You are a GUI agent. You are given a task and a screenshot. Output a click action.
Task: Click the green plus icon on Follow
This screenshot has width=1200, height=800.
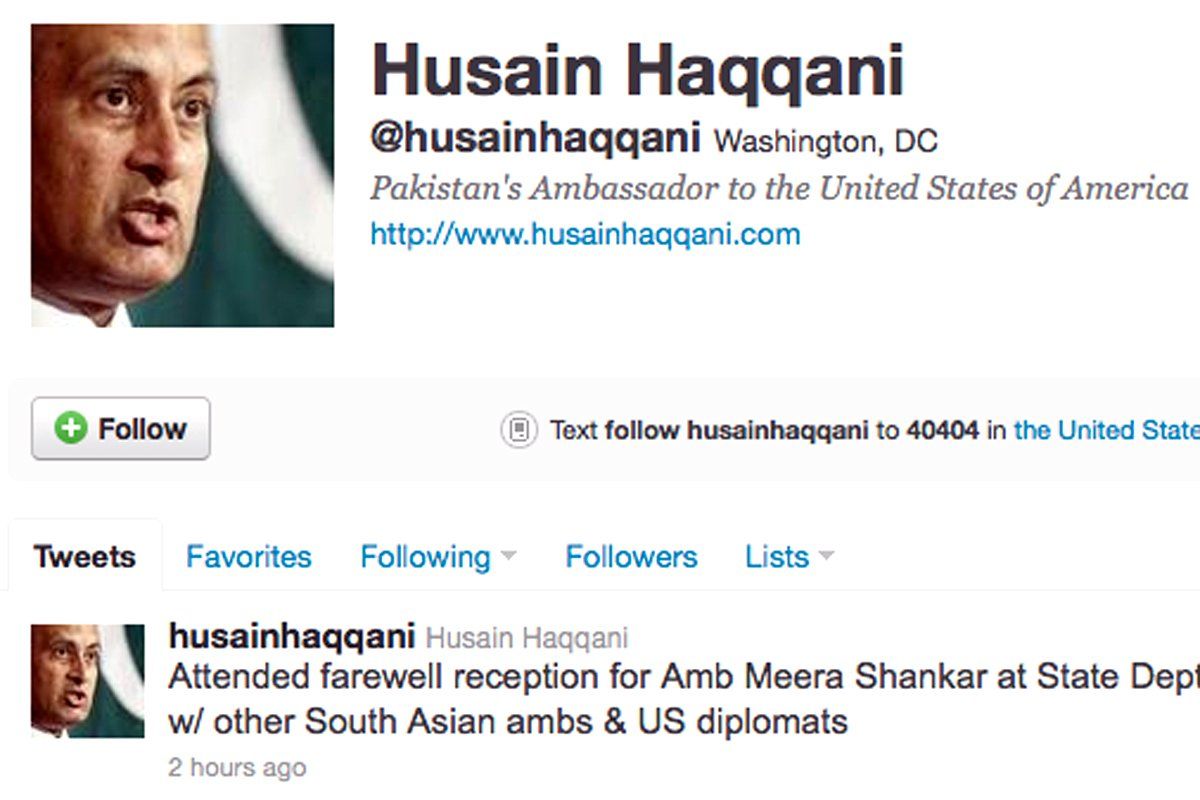point(71,429)
